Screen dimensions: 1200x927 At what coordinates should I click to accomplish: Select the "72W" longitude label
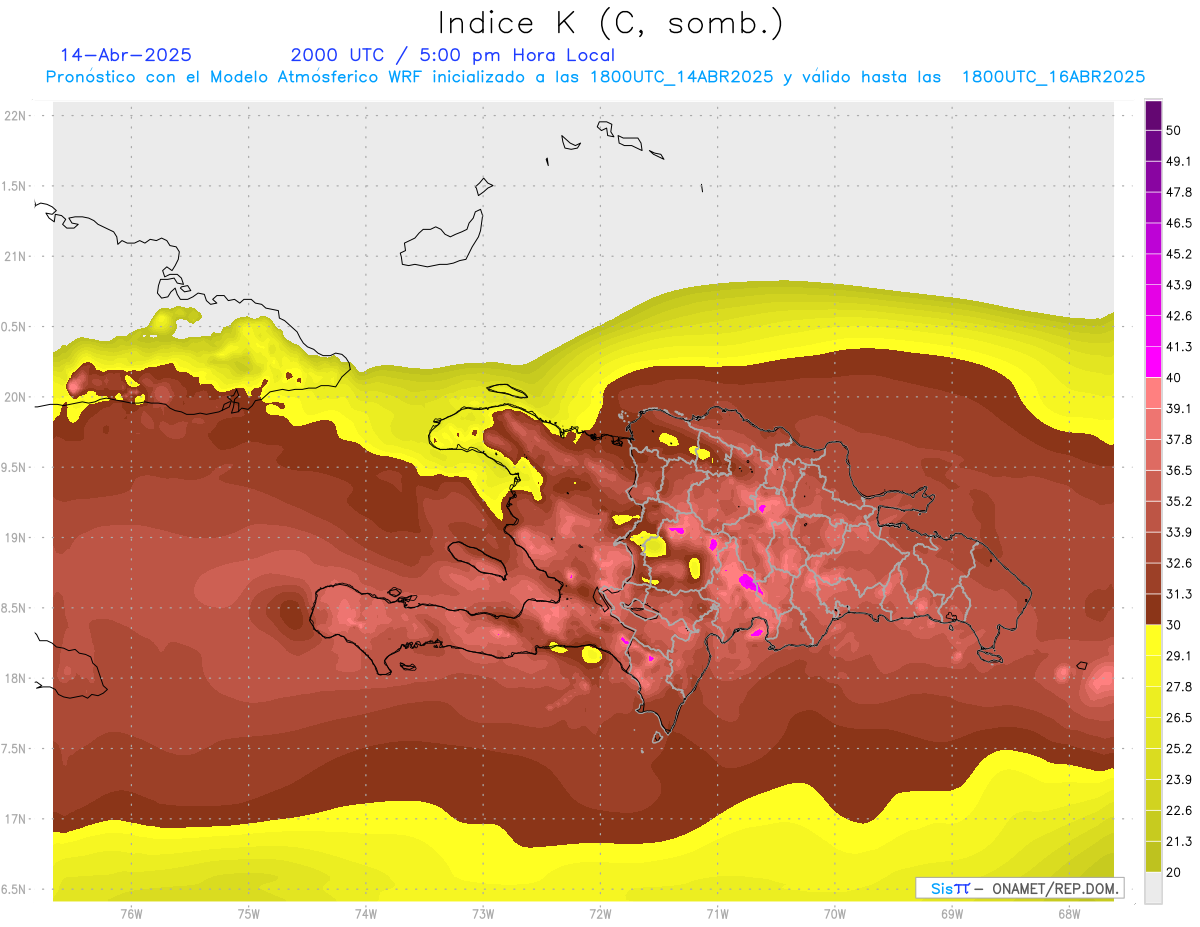[x=600, y=914]
